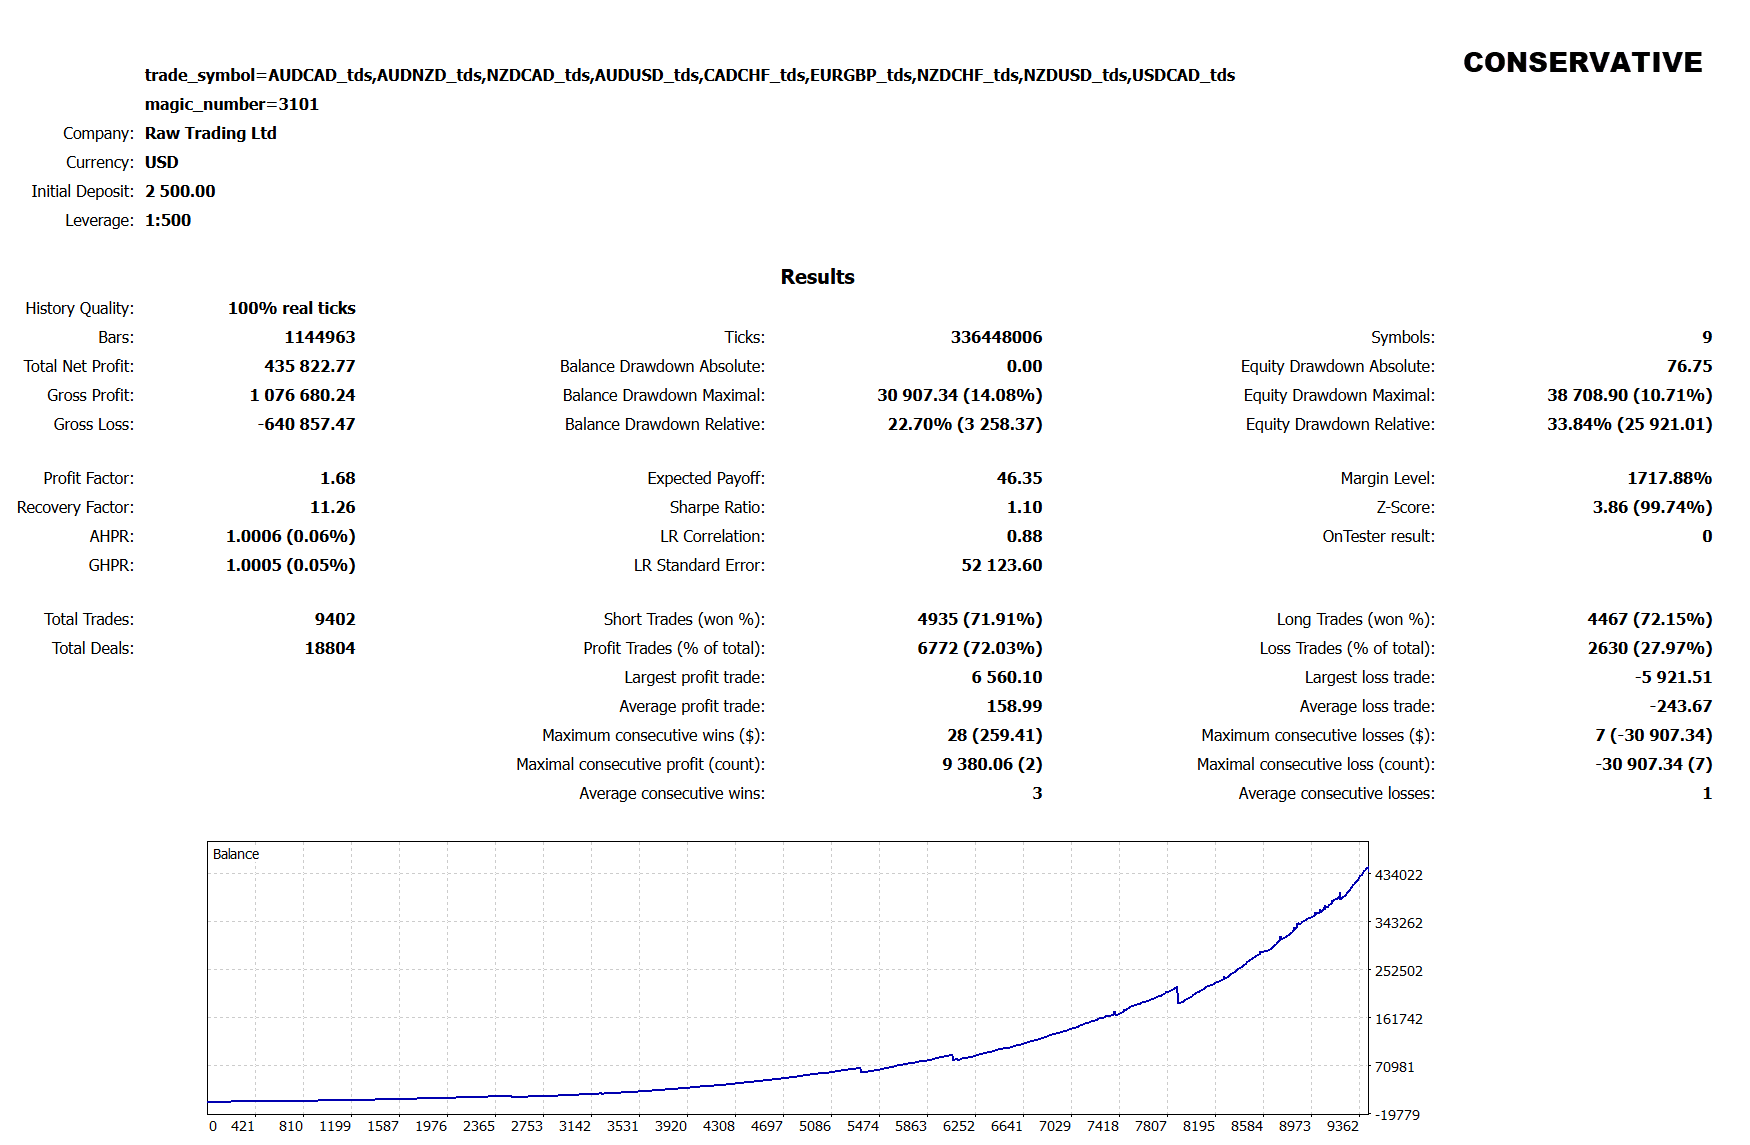Click the Equity Drawdown Maximal value
This screenshot has height=1145, width=1750.
click(x=1629, y=395)
